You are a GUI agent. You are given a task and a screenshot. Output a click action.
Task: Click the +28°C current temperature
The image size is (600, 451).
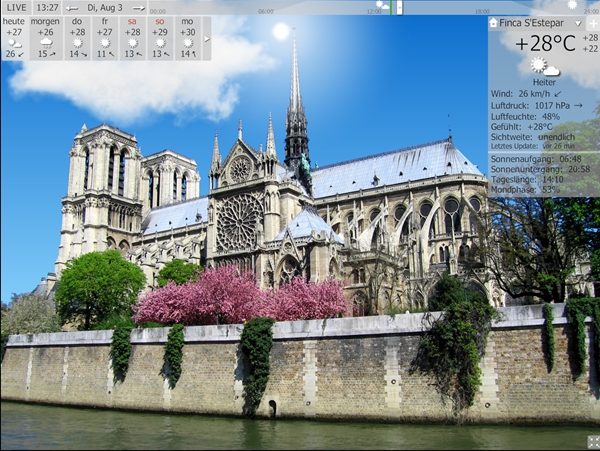[545, 43]
